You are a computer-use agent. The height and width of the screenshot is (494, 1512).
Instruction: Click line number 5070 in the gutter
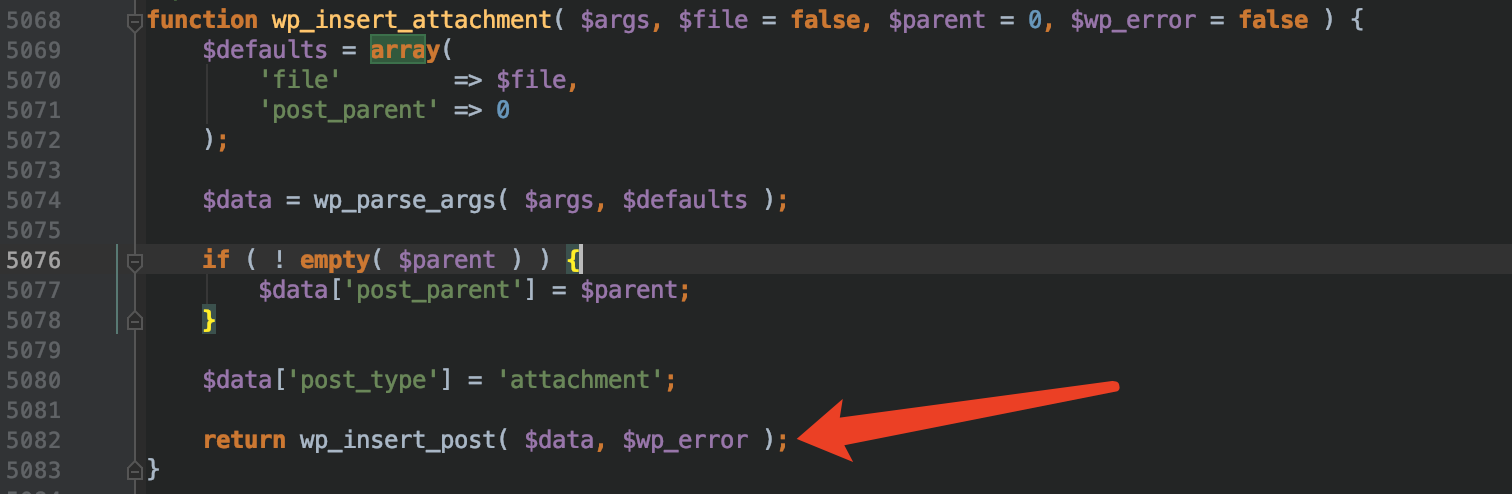33,80
